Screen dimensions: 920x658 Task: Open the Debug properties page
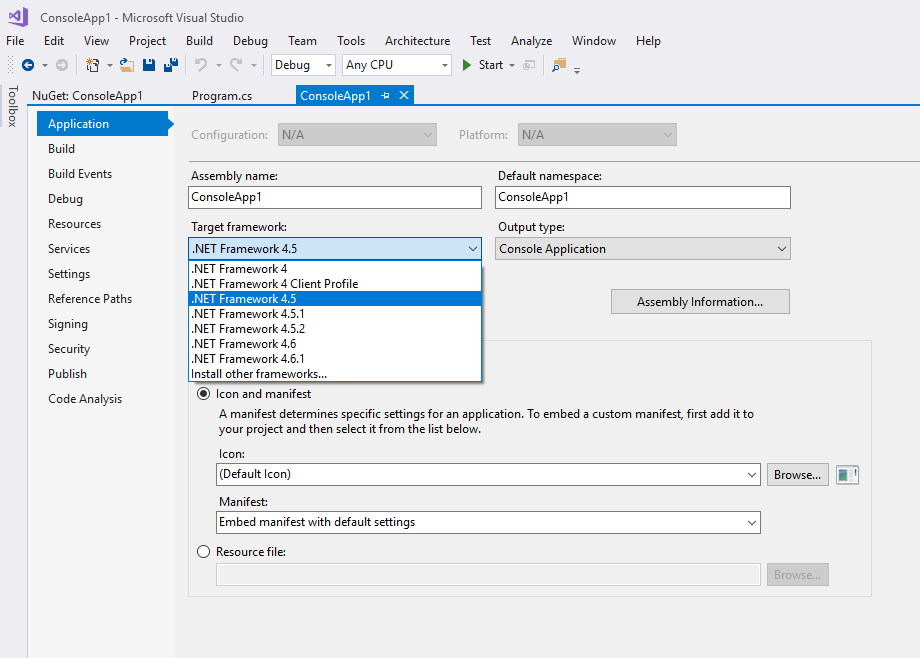pyautogui.click(x=65, y=199)
